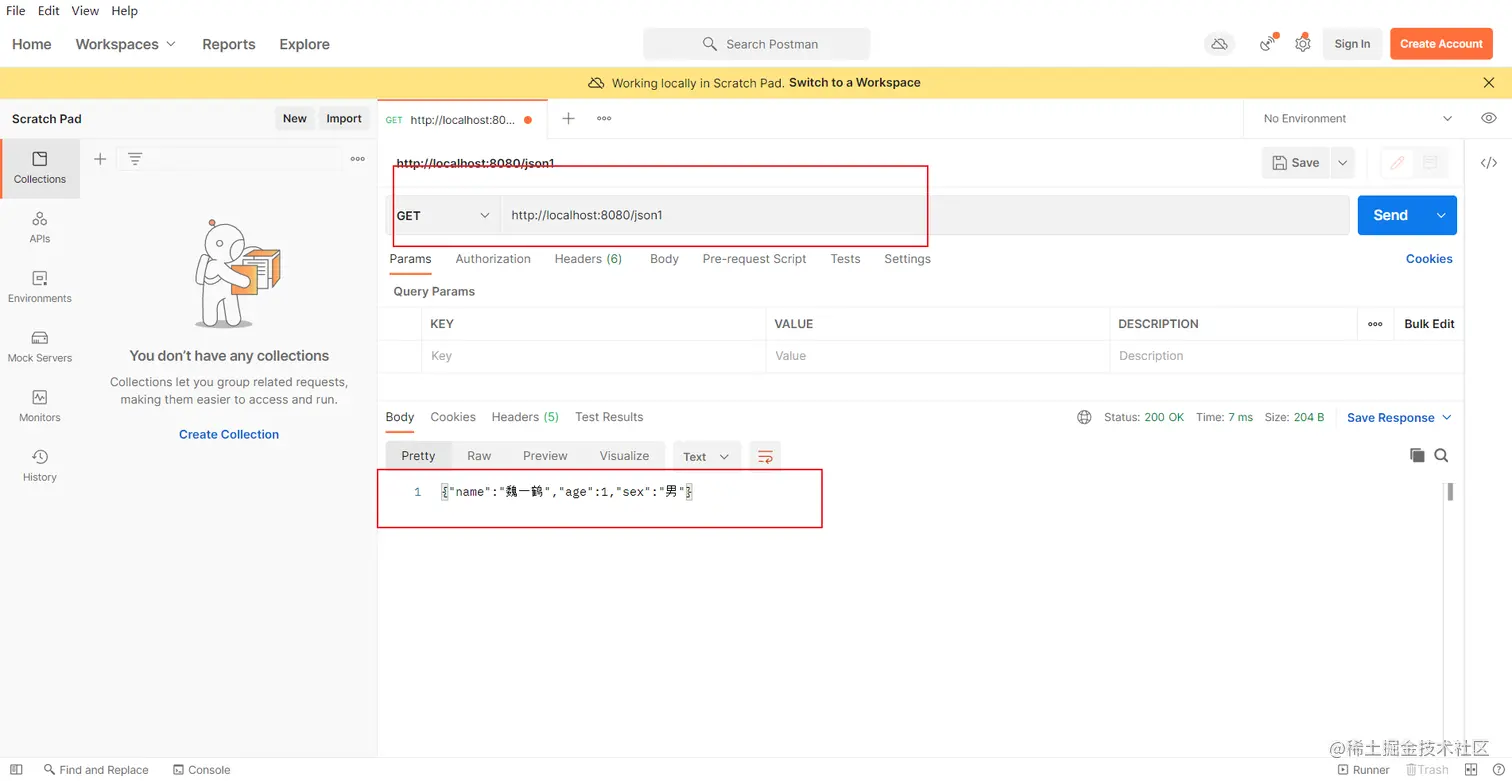Switch to the Tests tab
Viewport: 1512px width, 781px height.
tap(845, 258)
